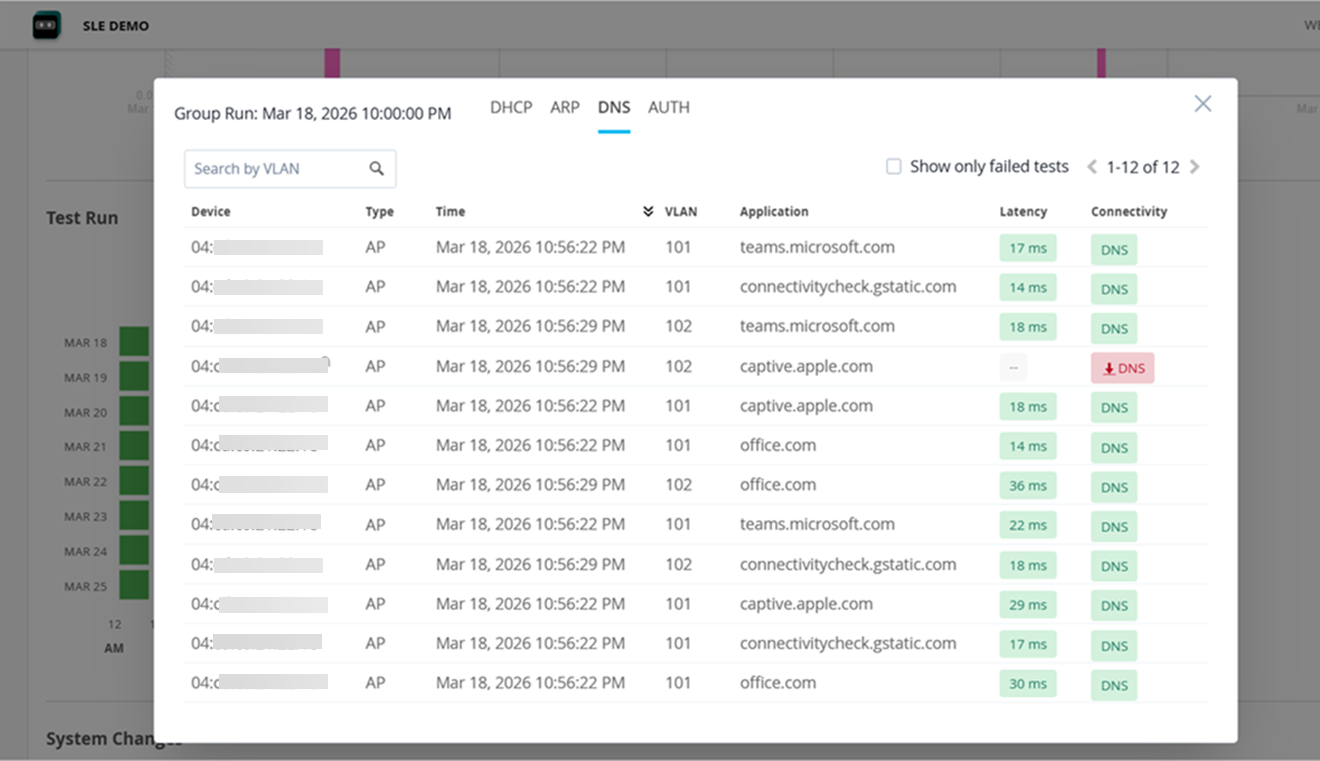Image resolution: width=1320 pixels, height=761 pixels.
Task: Select the AUTH tab
Action: 669,107
